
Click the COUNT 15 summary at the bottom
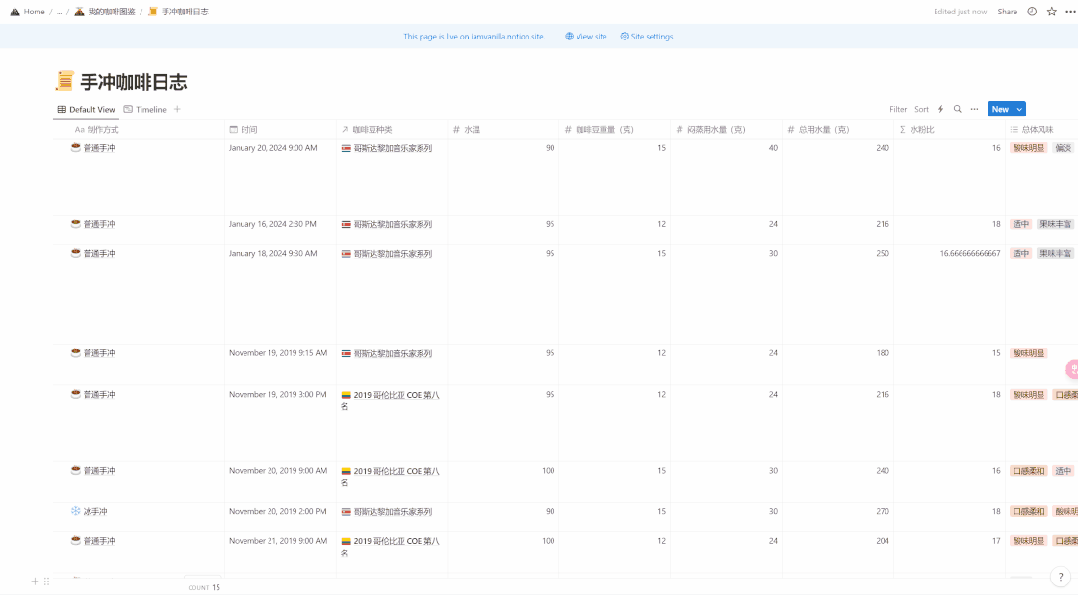point(204,587)
